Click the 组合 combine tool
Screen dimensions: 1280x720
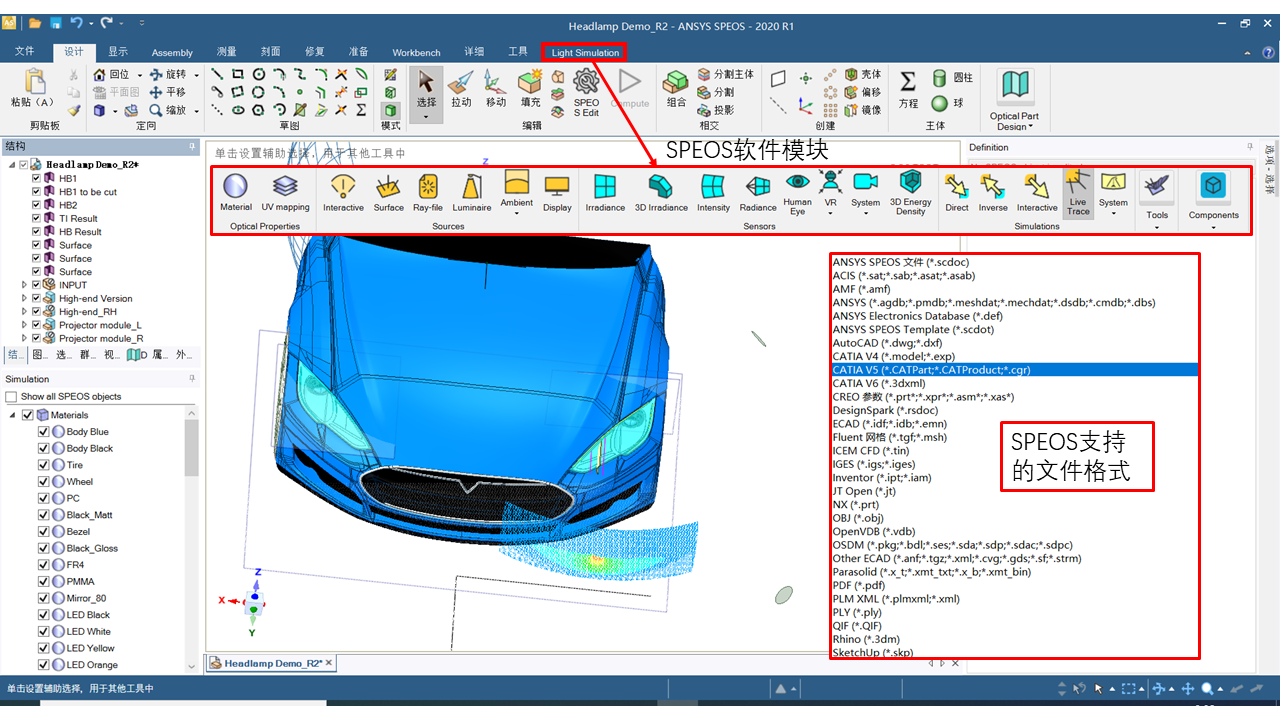click(x=677, y=88)
